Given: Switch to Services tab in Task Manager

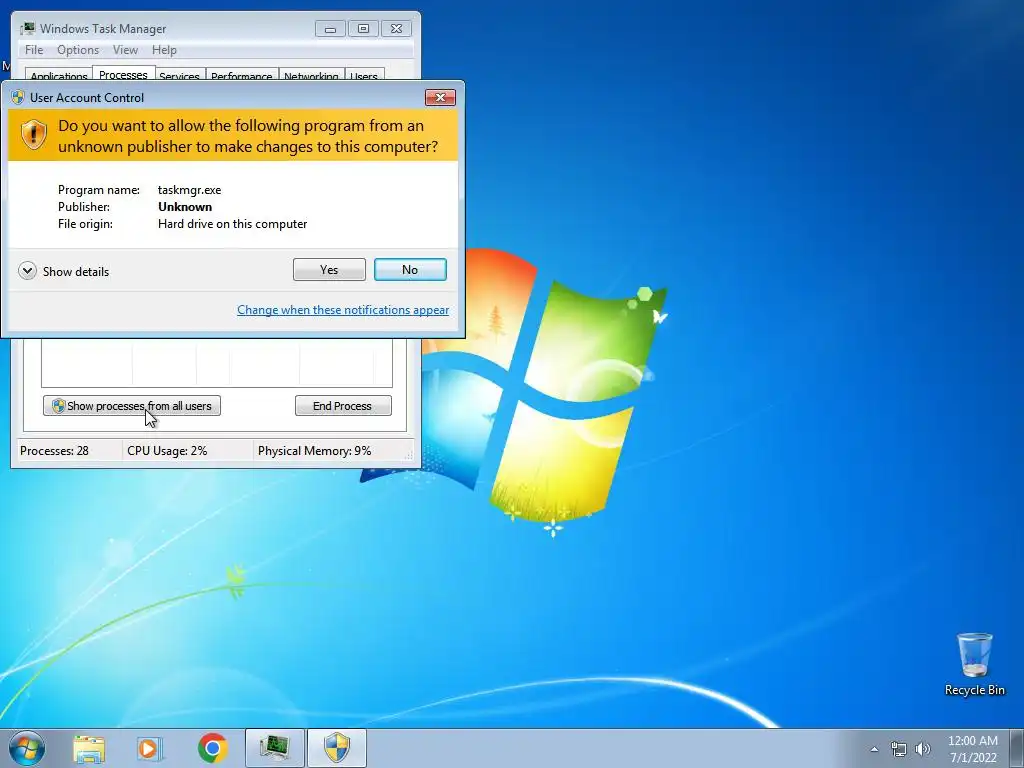Looking at the screenshot, I should (180, 76).
